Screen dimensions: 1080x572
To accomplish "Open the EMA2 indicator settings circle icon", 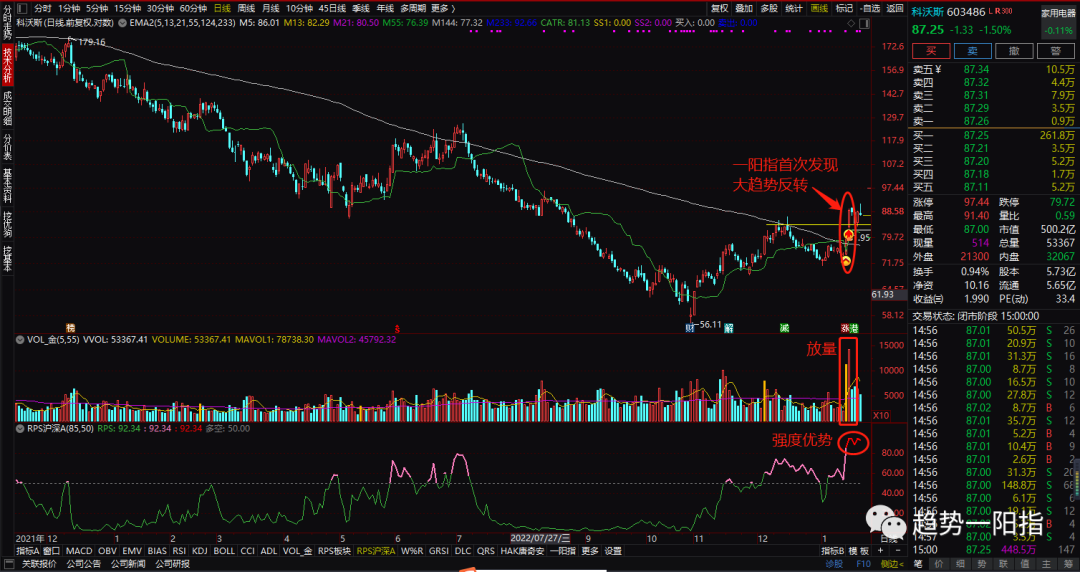I will (123, 23).
